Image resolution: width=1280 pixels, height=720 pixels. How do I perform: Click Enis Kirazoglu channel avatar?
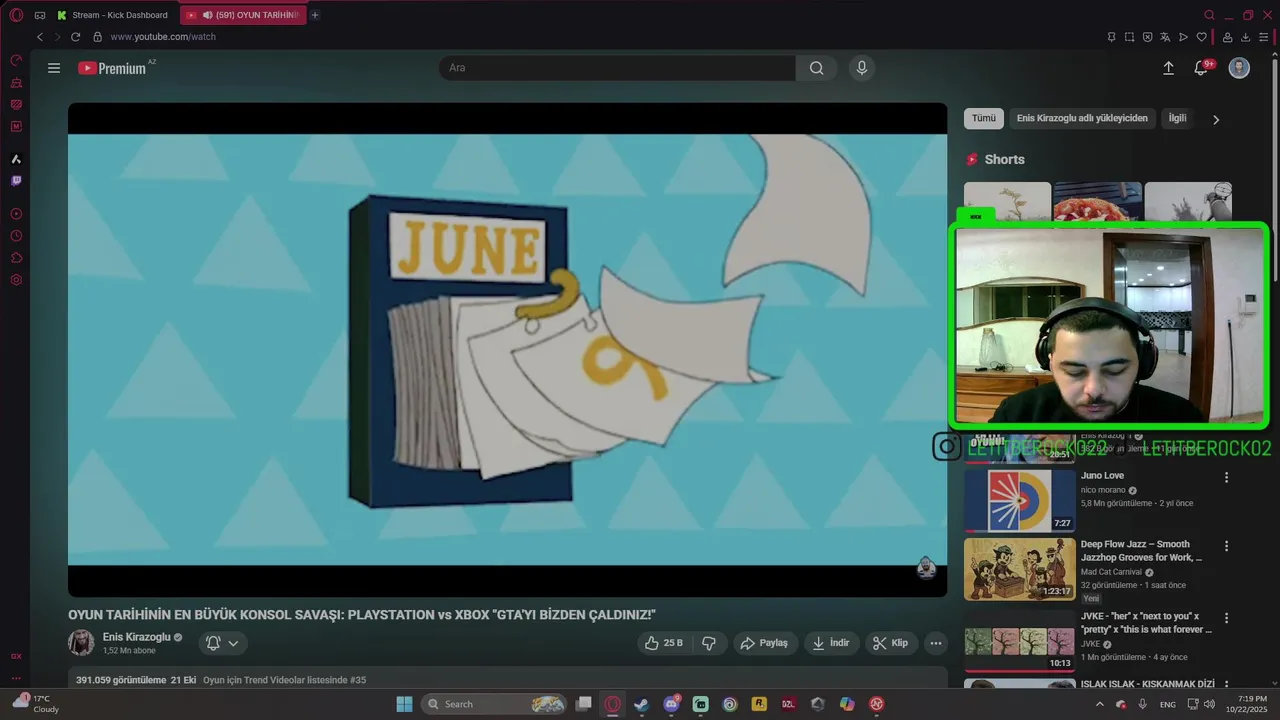click(x=81, y=643)
